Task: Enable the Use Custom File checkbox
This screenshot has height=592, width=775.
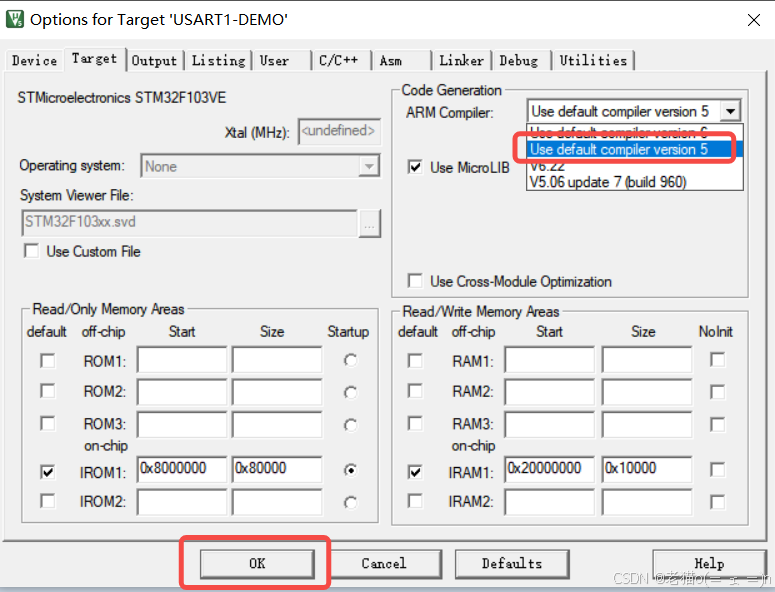Action: tap(31, 251)
